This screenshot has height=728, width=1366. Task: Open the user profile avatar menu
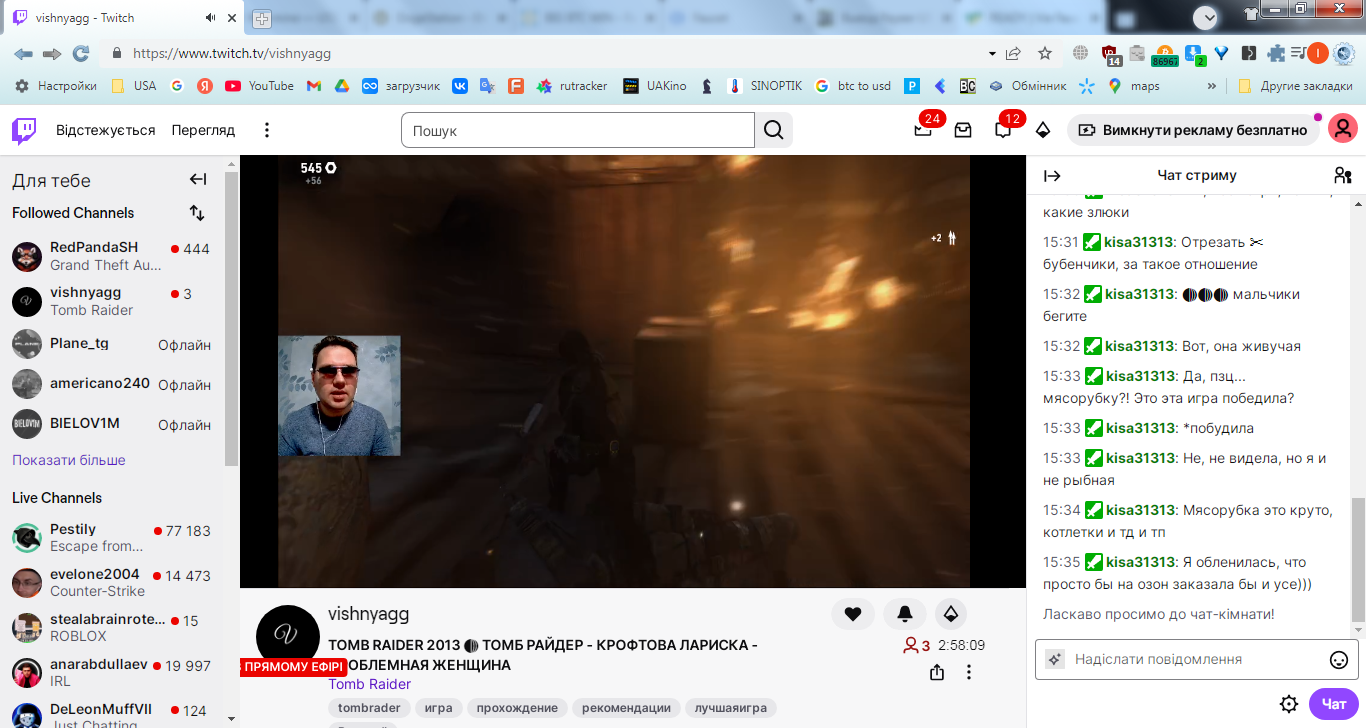[1343, 130]
